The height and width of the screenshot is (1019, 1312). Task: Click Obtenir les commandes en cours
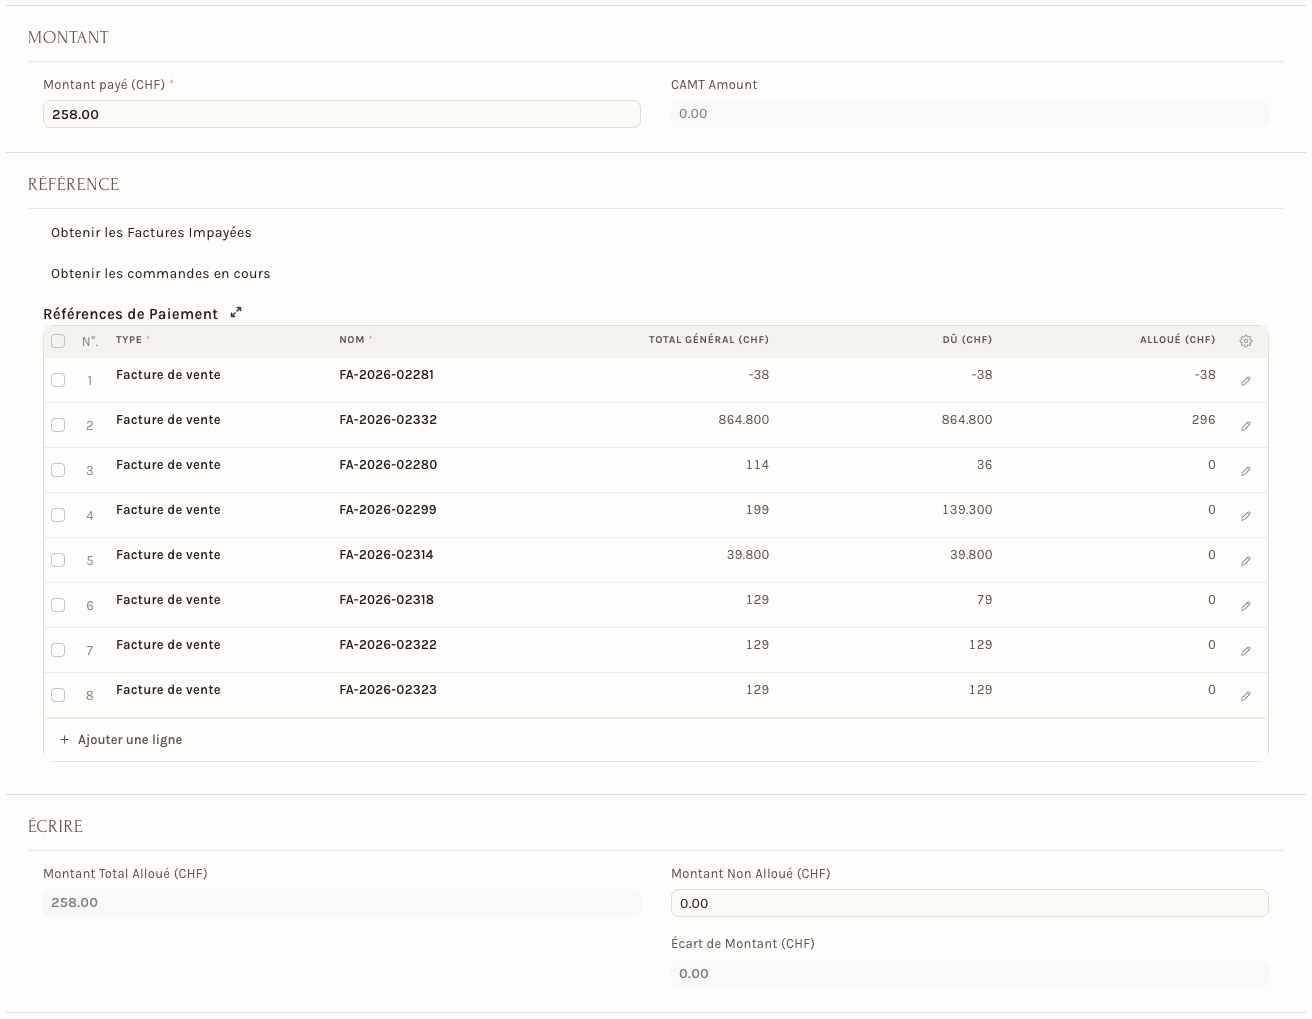(x=160, y=274)
